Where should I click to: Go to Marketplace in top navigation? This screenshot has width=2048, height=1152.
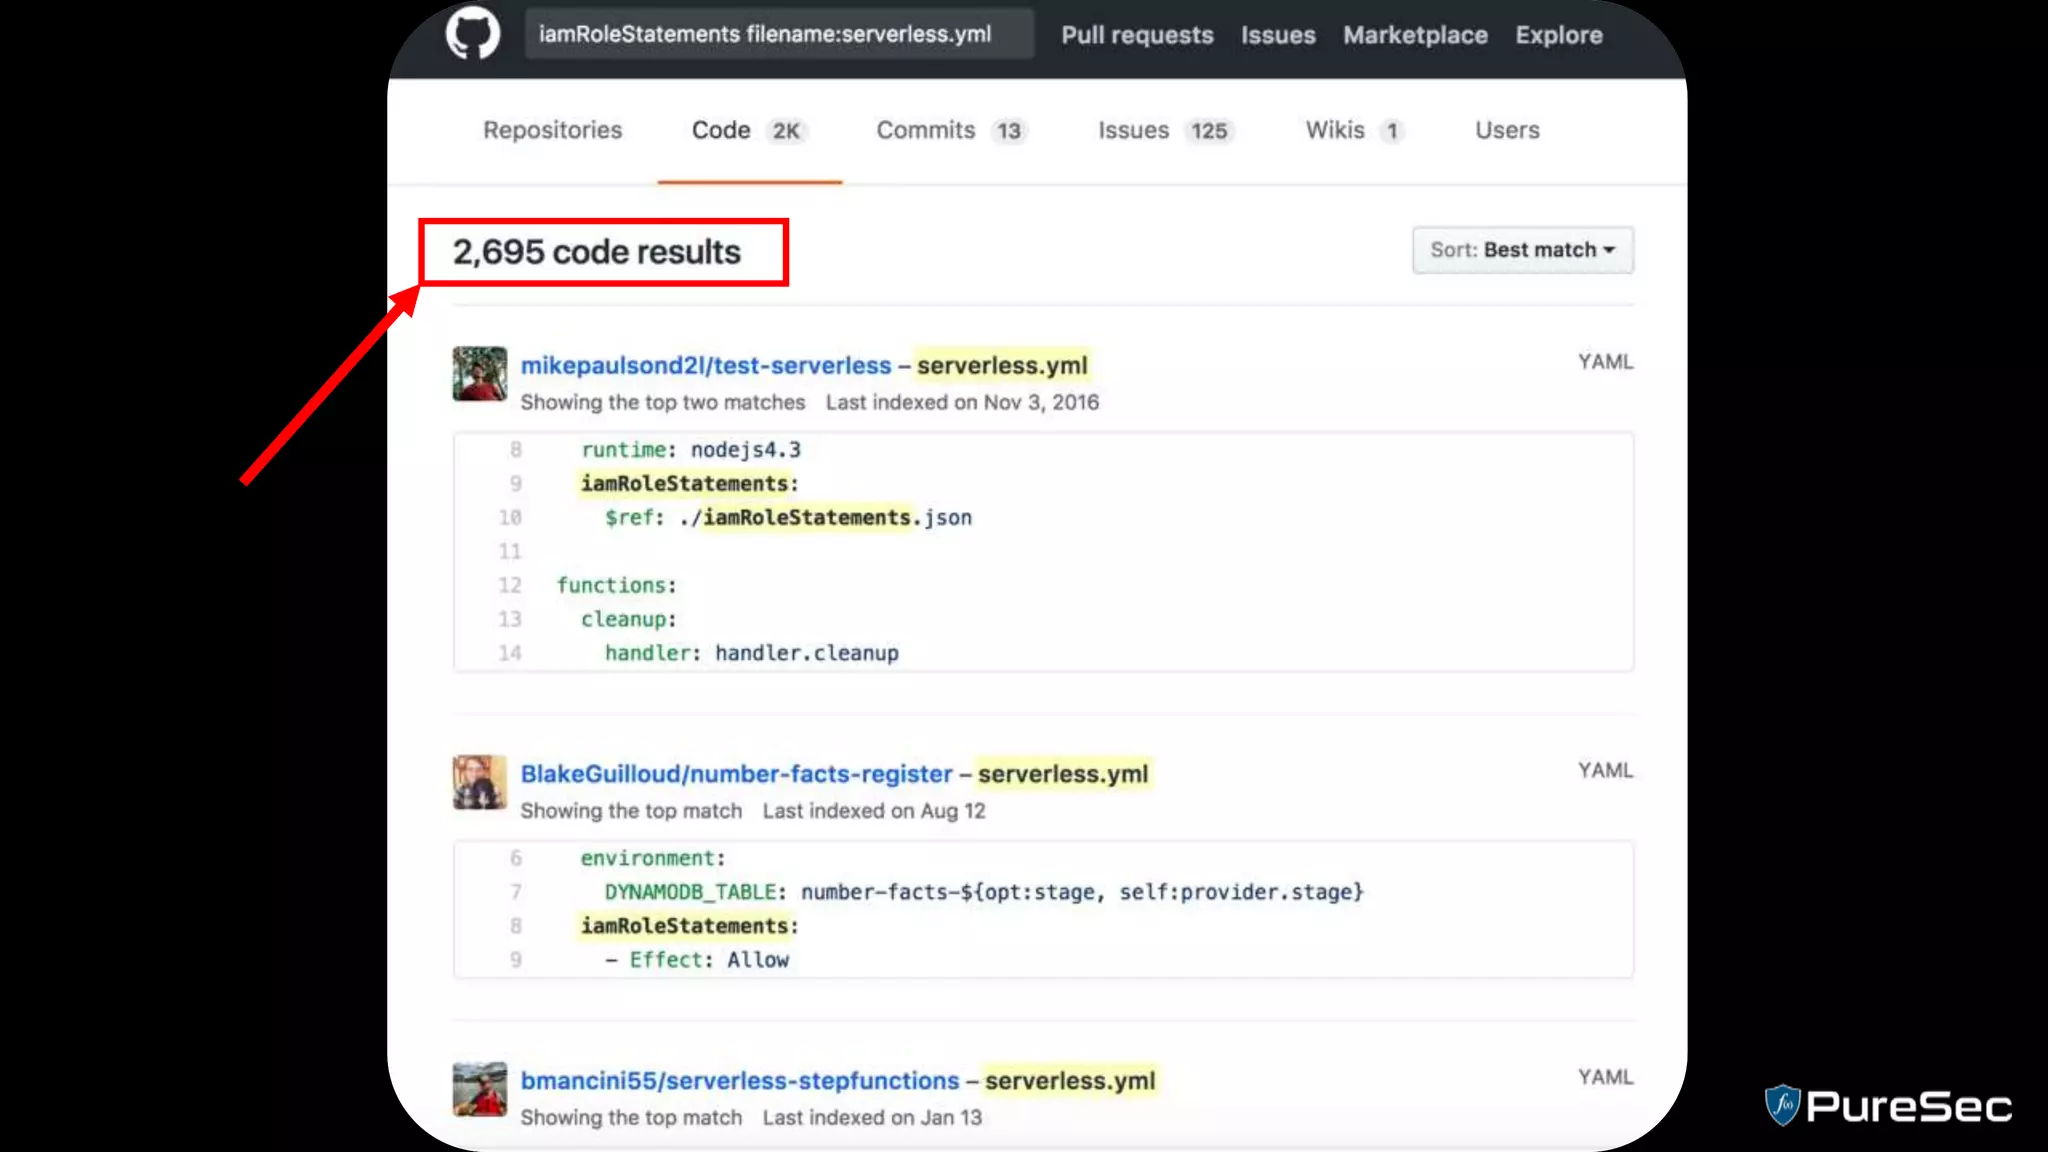[1415, 35]
